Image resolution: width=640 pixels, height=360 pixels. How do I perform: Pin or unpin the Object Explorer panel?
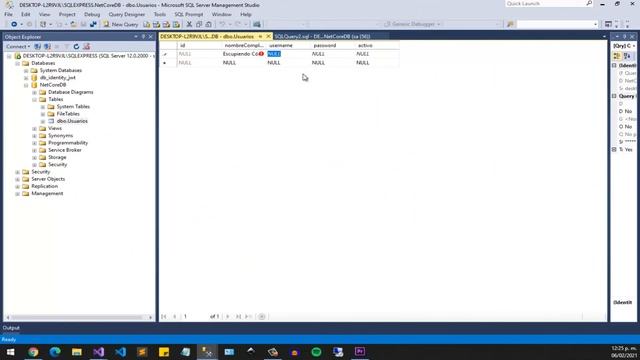pos(143,37)
